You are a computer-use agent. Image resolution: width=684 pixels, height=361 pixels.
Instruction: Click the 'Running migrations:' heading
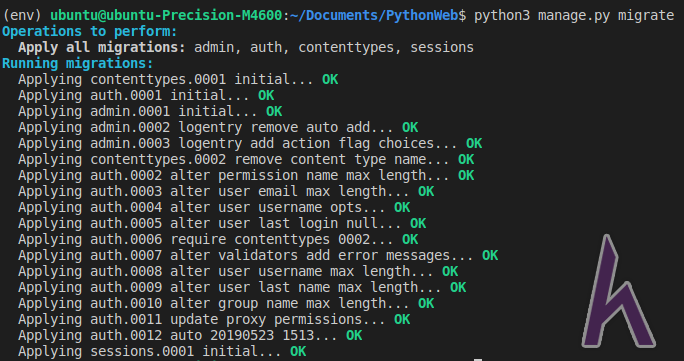78,63
